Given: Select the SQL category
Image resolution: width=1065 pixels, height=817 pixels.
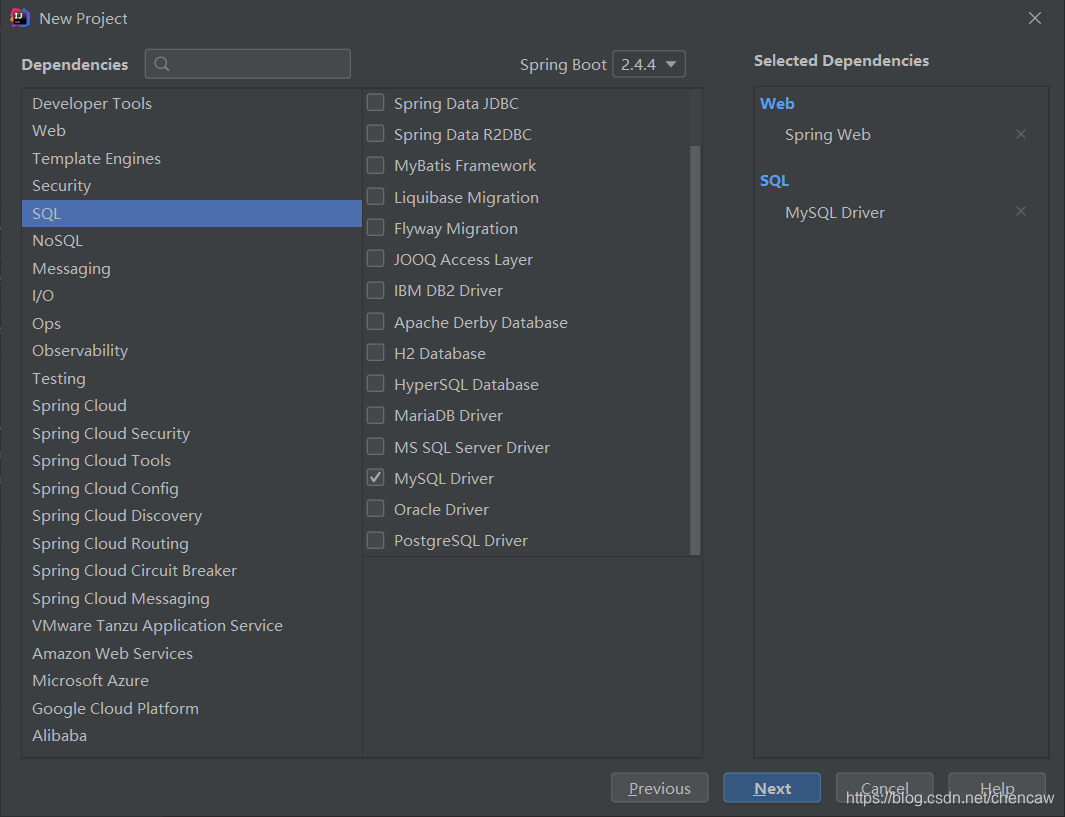Looking at the screenshot, I should coord(192,213).
